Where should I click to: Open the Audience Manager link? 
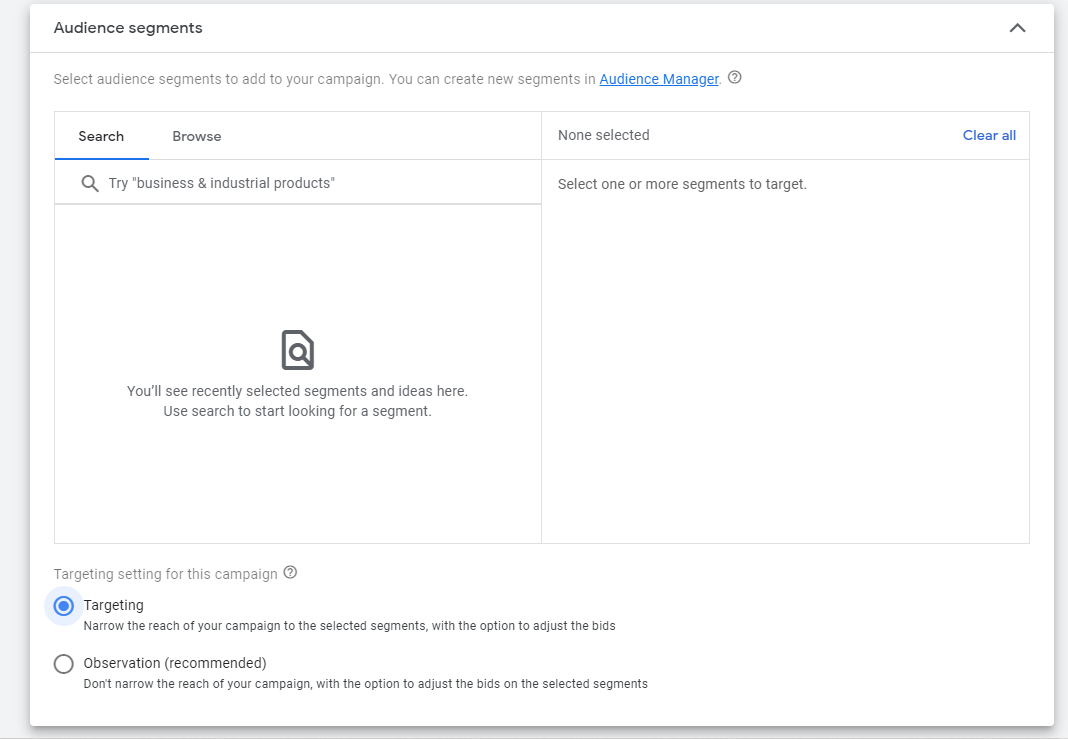(x=659, y=79)
